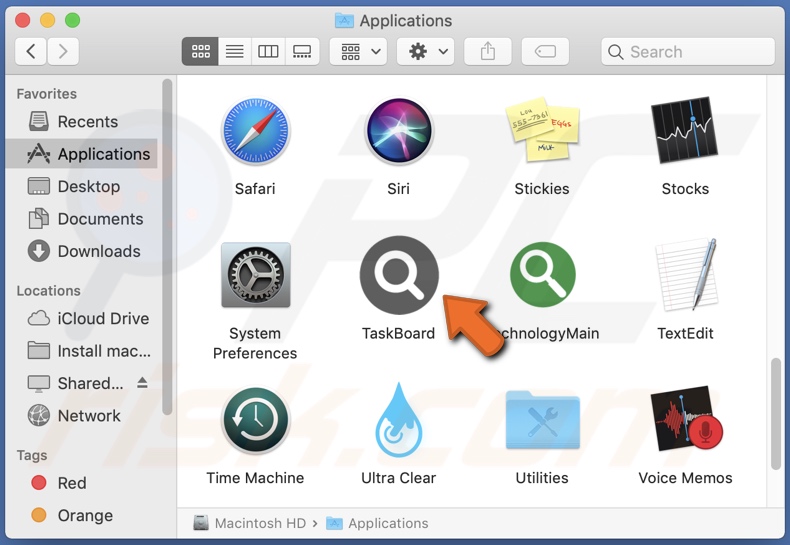The height and width of the screenshot is (545, 790).
Task: Open the group-by arrangement dropdown
Action: (x=358, y=51)
